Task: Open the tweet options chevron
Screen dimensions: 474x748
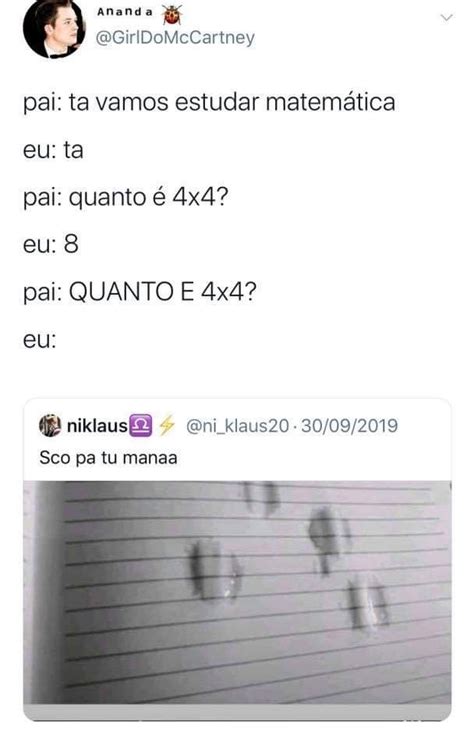Action: coord(446,18)
